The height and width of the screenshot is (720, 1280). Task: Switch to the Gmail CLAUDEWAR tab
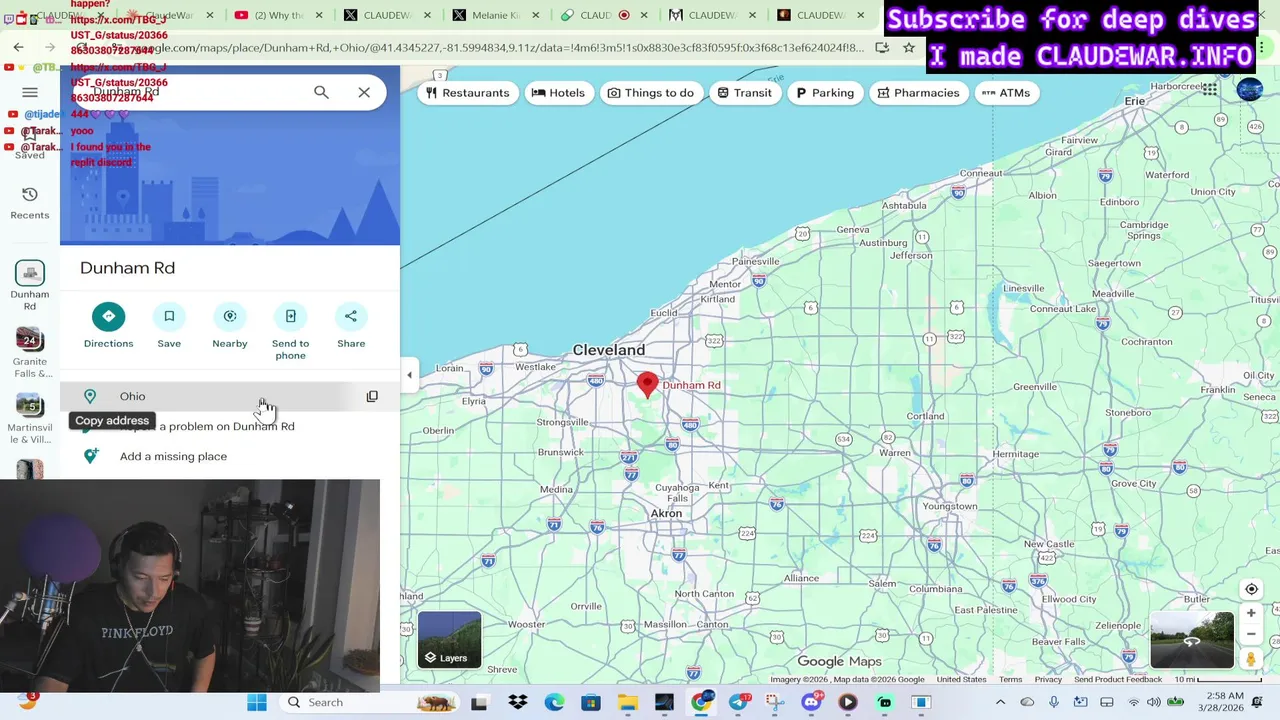712,15
